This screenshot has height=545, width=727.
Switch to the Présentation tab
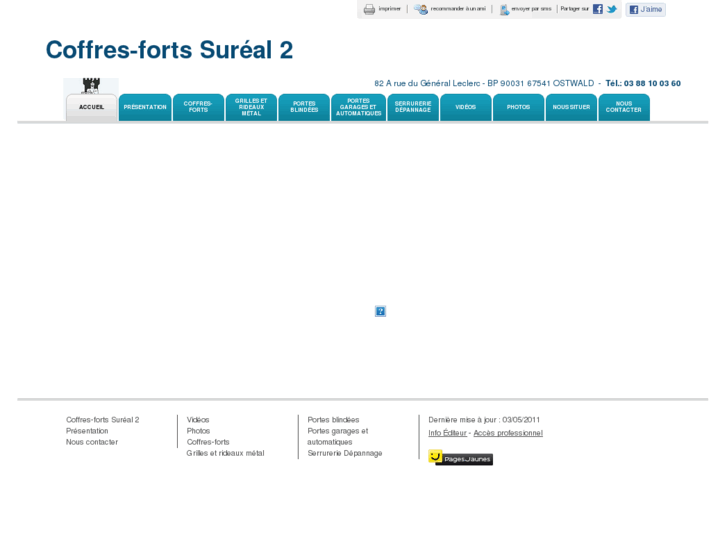(145, 108)
